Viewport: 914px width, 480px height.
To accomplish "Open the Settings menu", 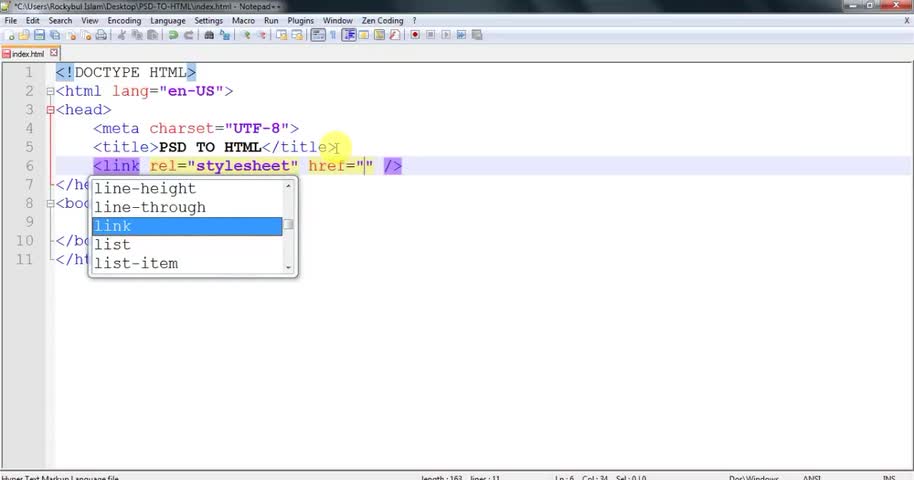I will (209, 20).
